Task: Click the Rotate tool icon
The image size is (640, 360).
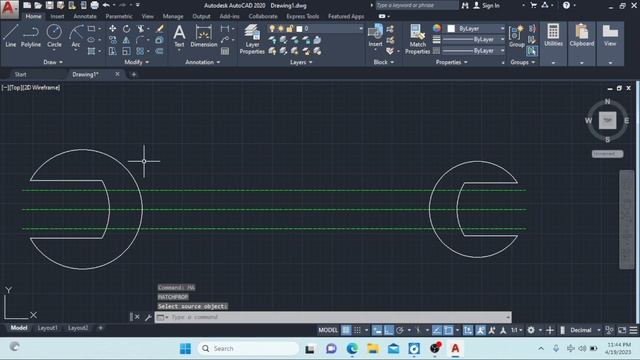Action: pyautogui.click(x=127, y=29)
